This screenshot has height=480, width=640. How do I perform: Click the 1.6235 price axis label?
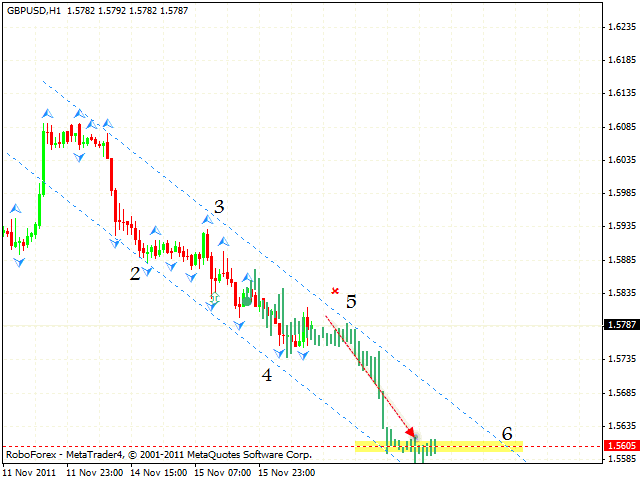[x=621, y=29]
